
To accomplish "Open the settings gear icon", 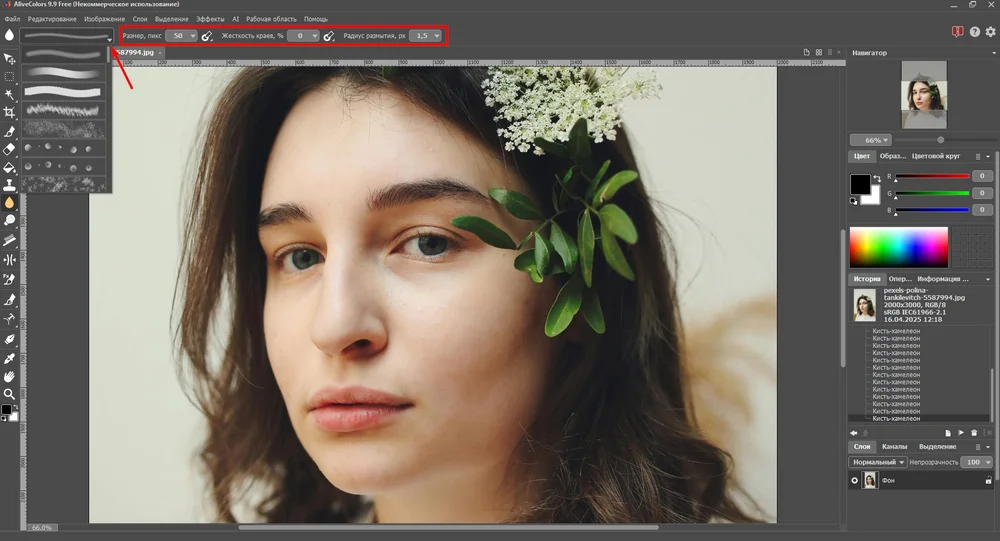I will pos(990,31).
